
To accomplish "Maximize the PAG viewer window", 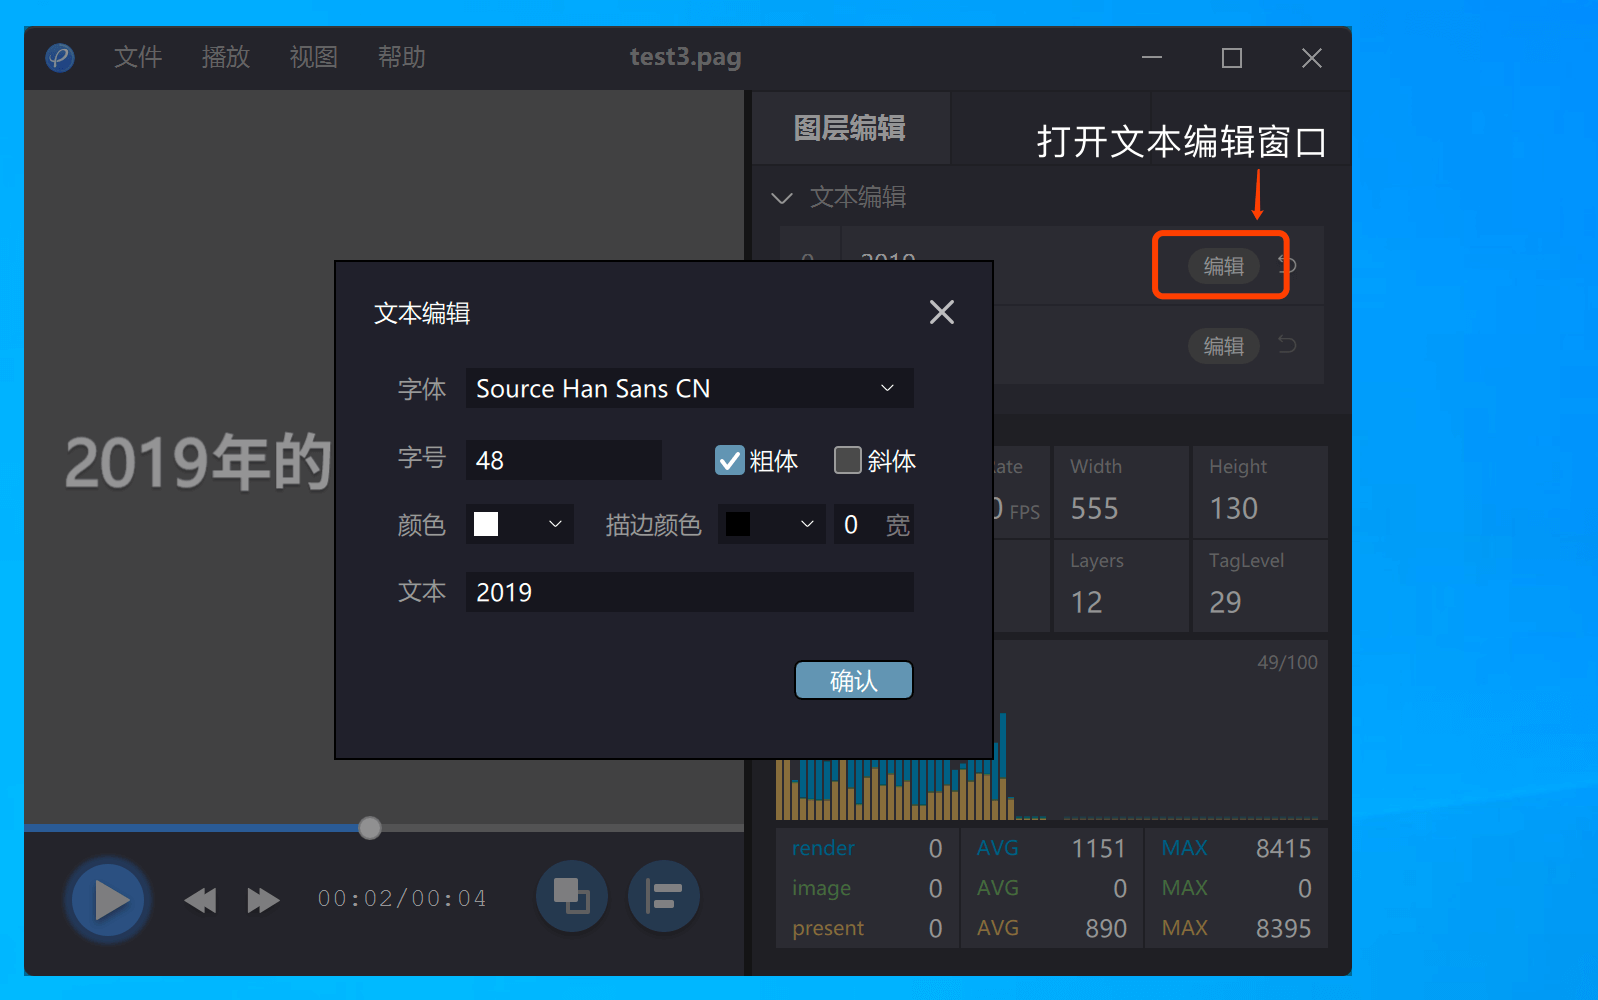I will coord(1232,58).
